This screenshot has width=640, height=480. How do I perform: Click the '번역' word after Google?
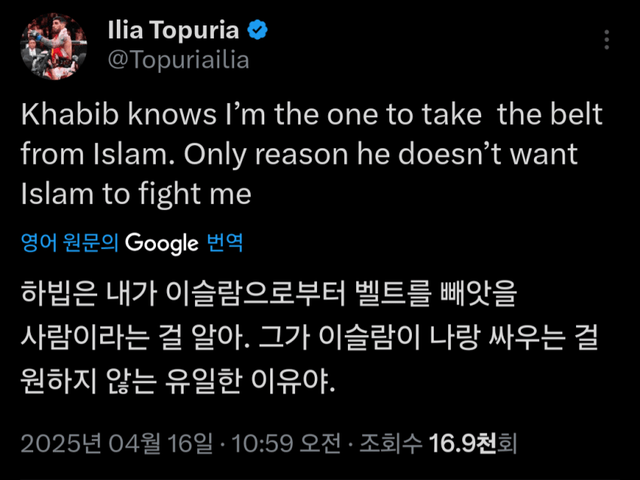[224, 242]
